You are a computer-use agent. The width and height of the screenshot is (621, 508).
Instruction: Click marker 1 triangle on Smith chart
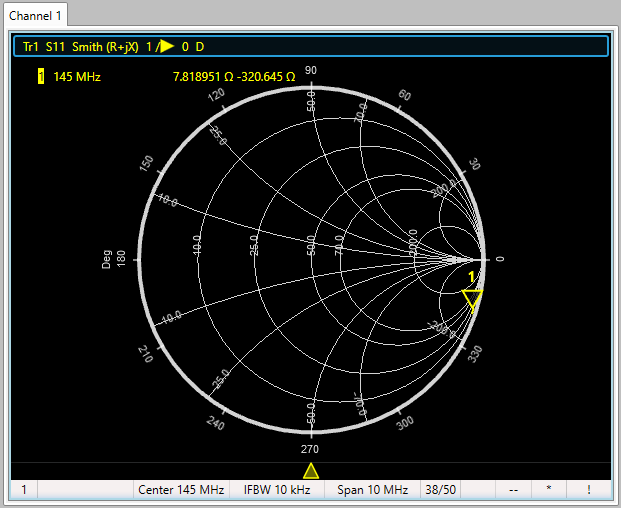pos(472,298)
